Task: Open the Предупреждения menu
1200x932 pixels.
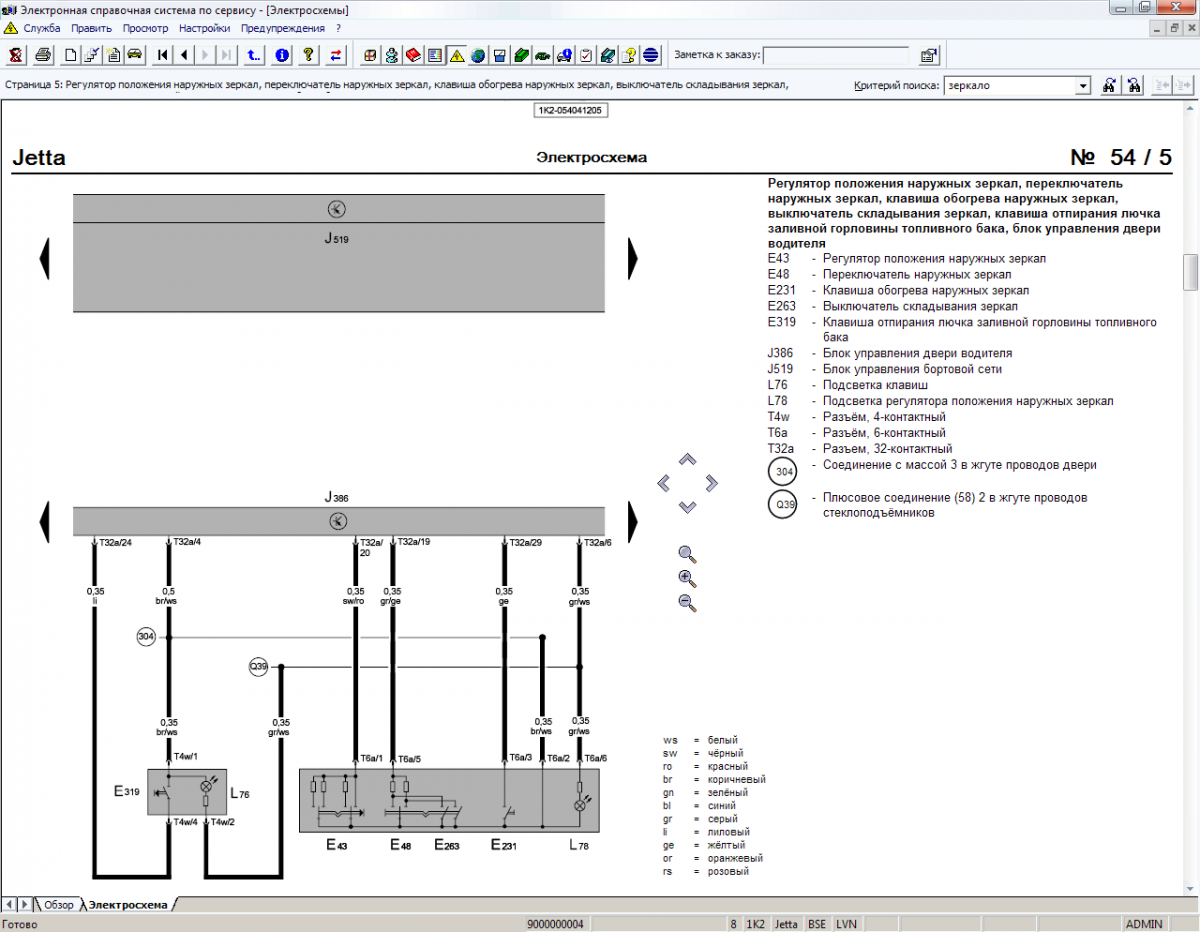Action: click(283, 28)
